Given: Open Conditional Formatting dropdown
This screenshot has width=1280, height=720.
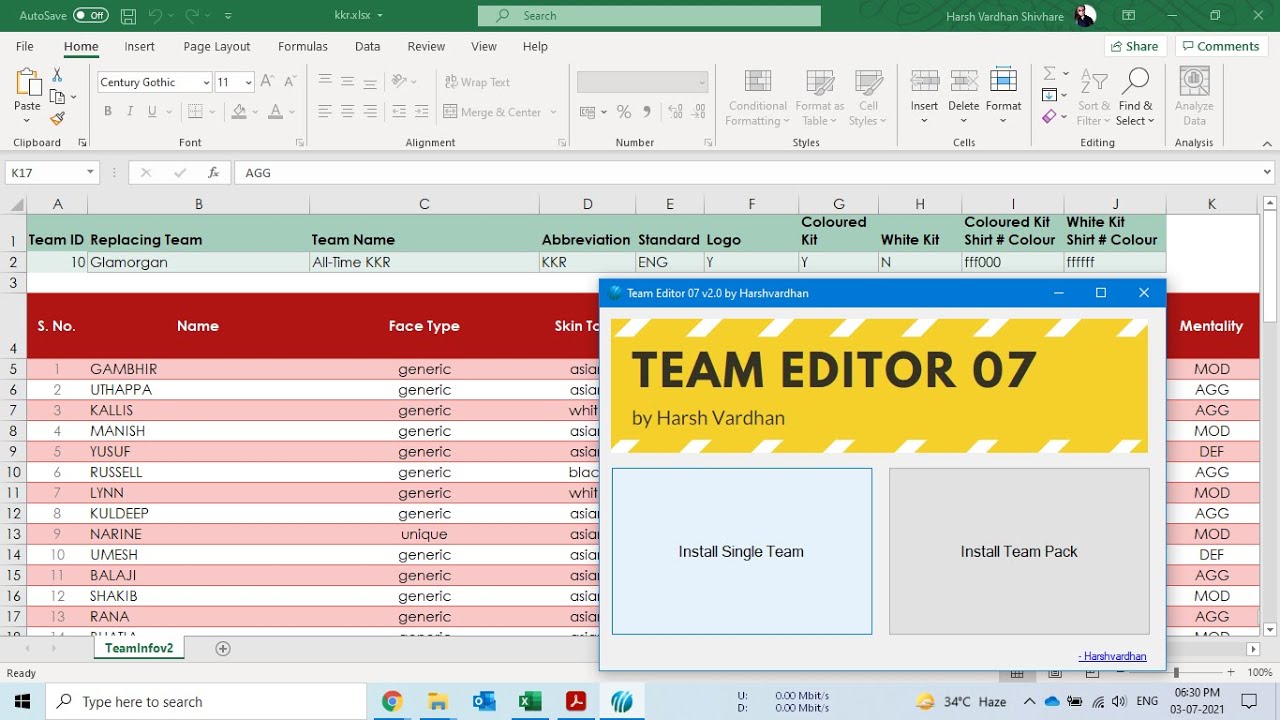Looking at the screenshot, I should (x=757, y=97).
